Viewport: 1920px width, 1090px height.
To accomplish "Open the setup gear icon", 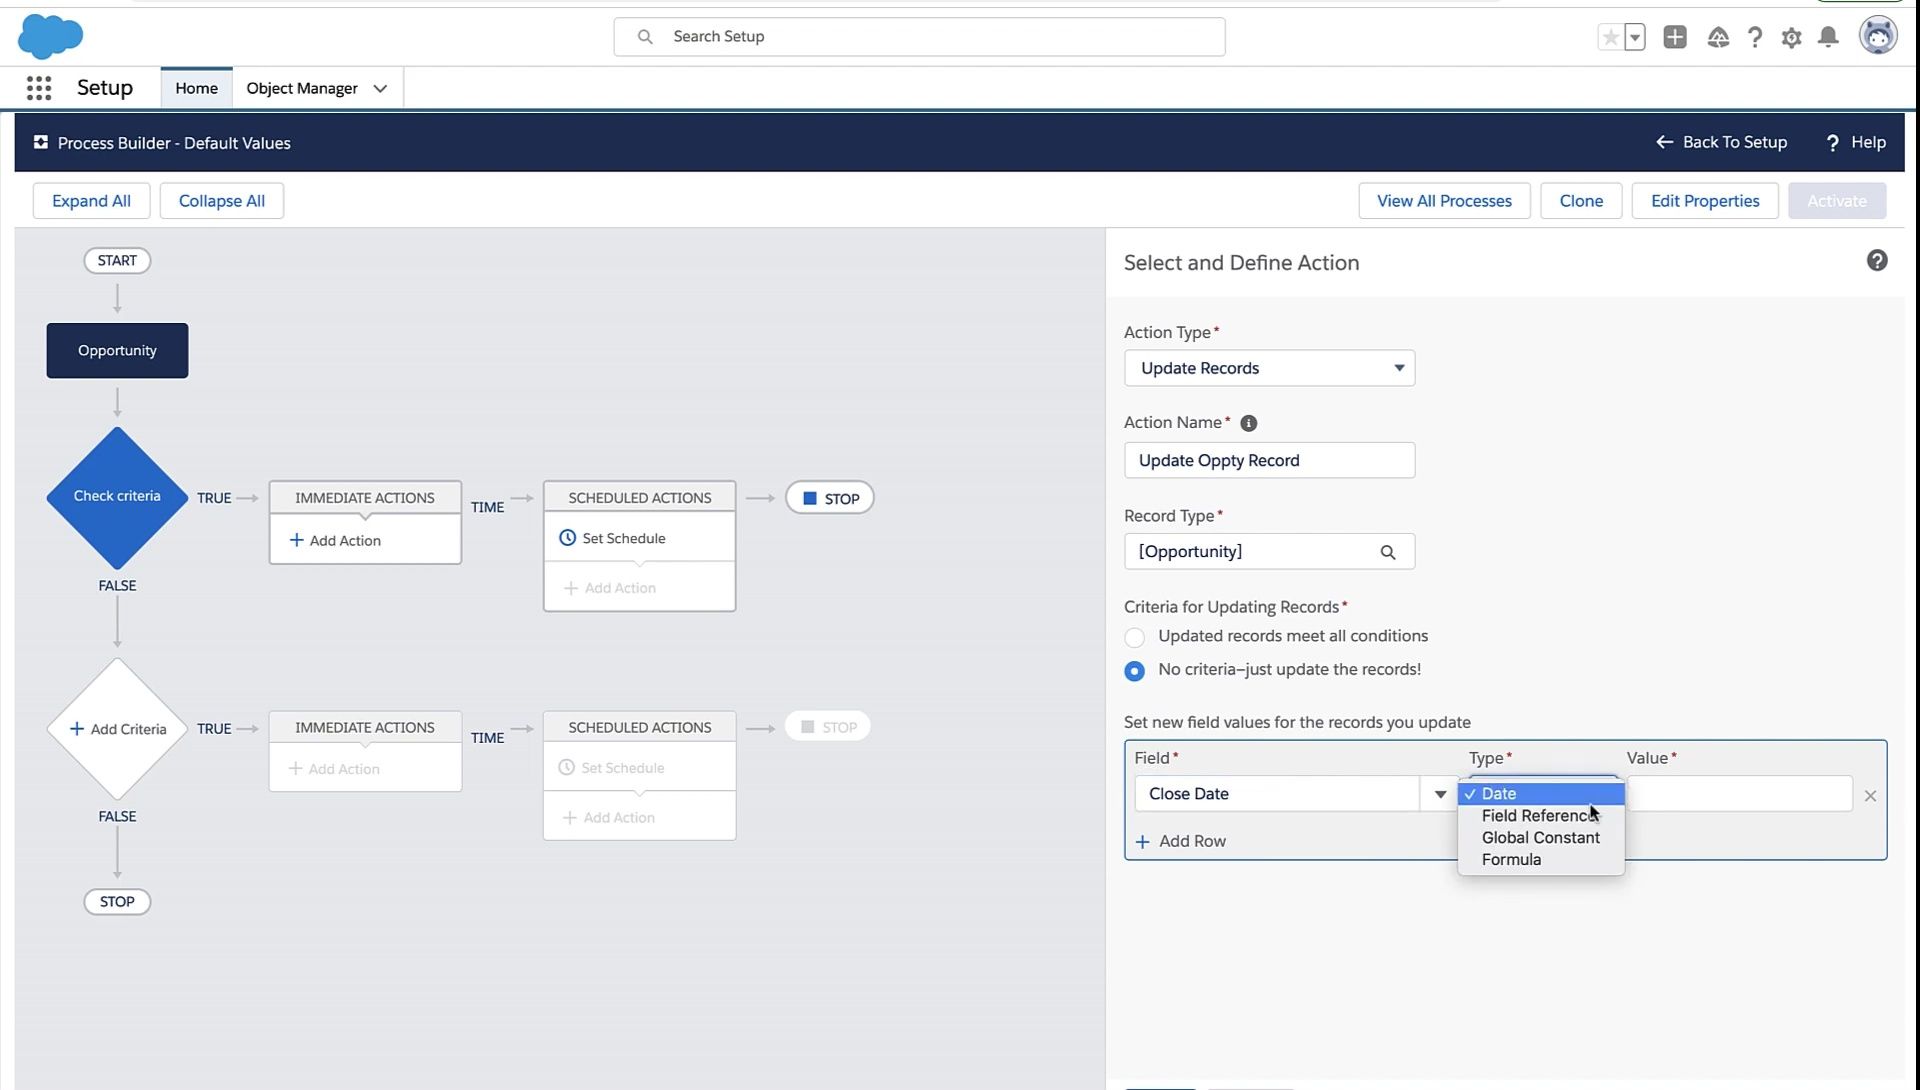I will [x=1791, y=37].
